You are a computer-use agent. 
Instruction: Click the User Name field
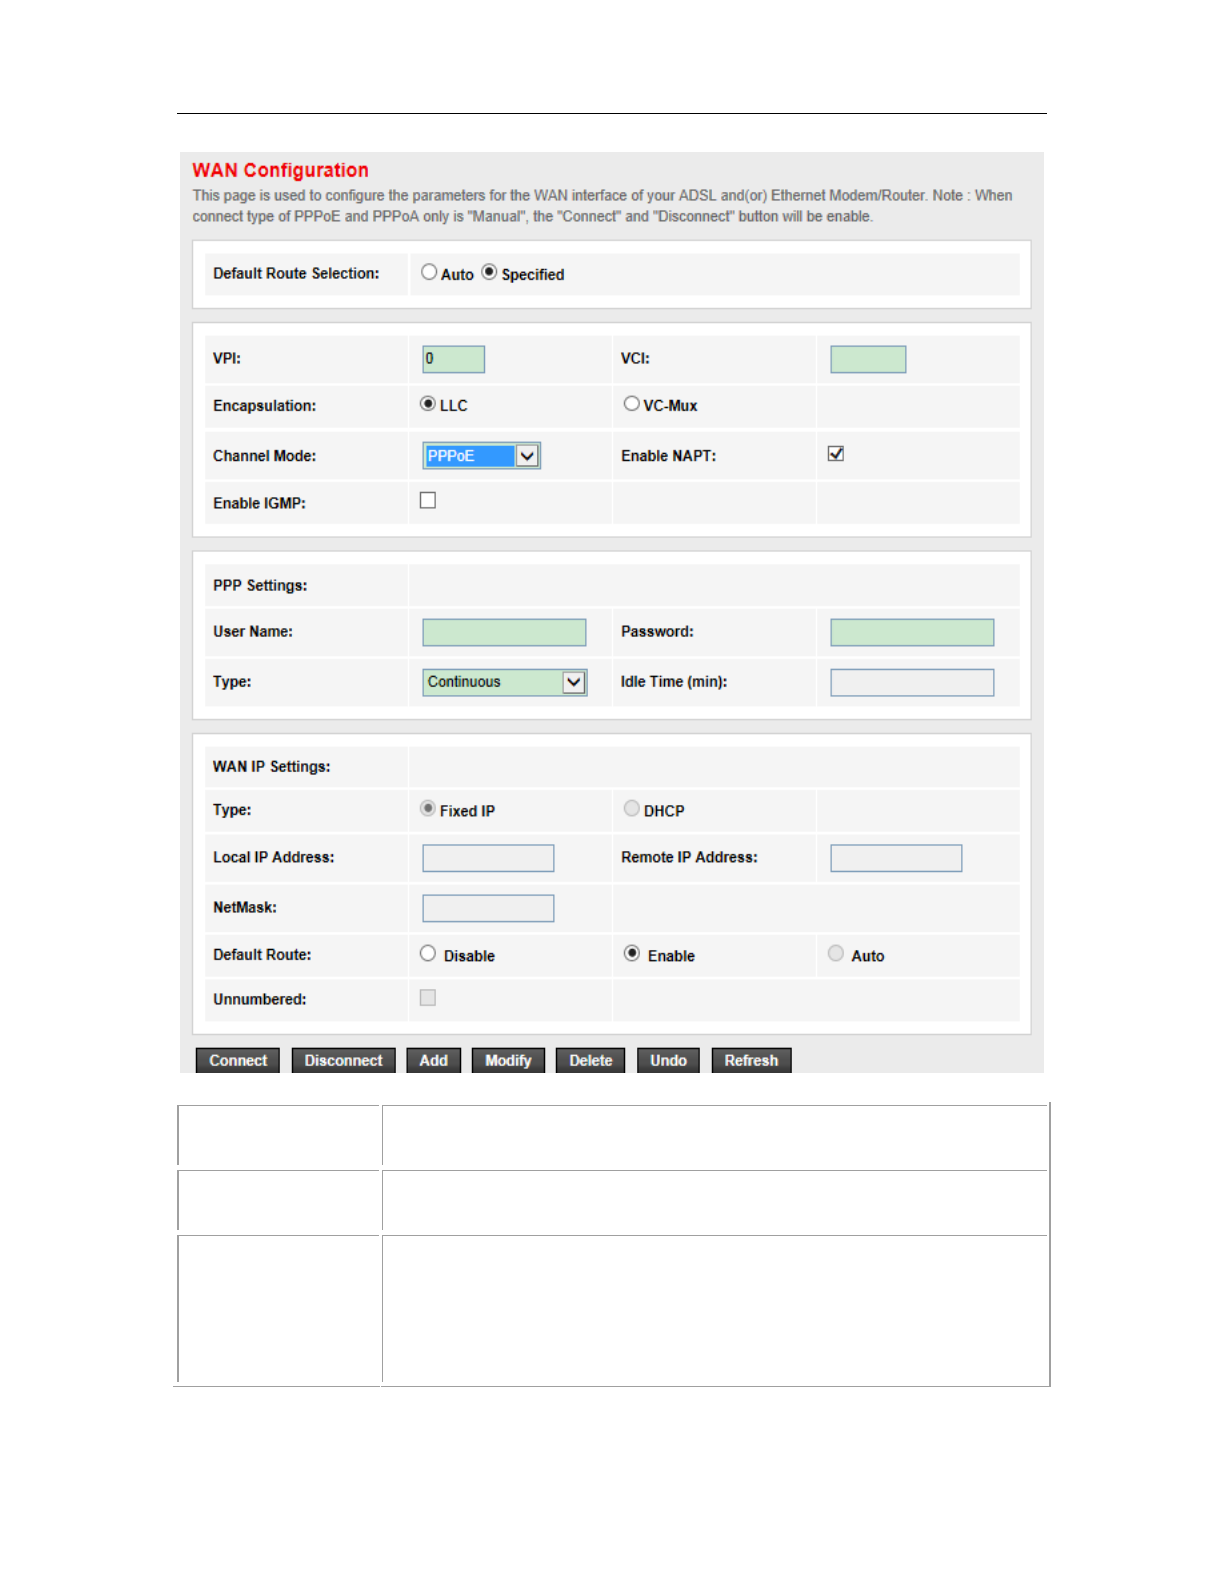(x=504, y=632)
